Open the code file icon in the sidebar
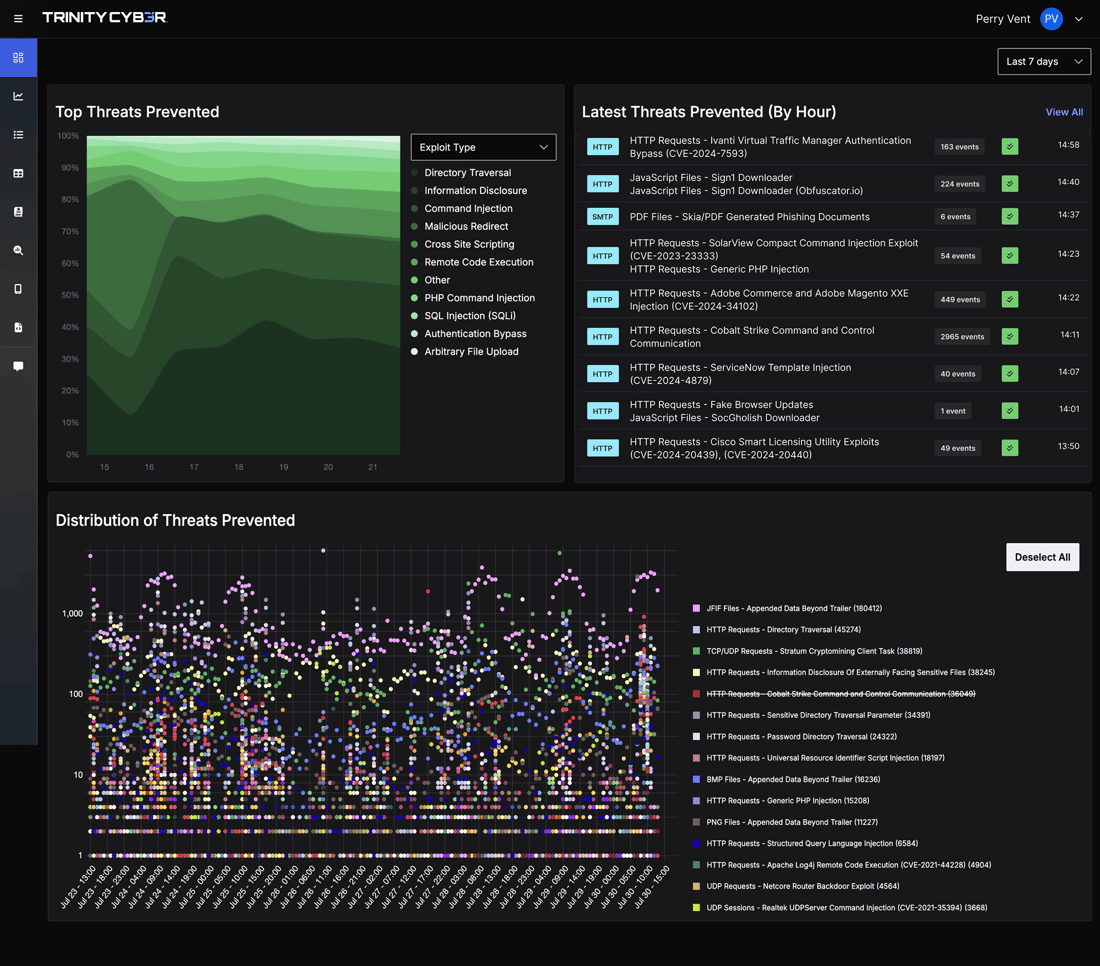The height and width of the screenshot is (966, 1100). (18, 328)
